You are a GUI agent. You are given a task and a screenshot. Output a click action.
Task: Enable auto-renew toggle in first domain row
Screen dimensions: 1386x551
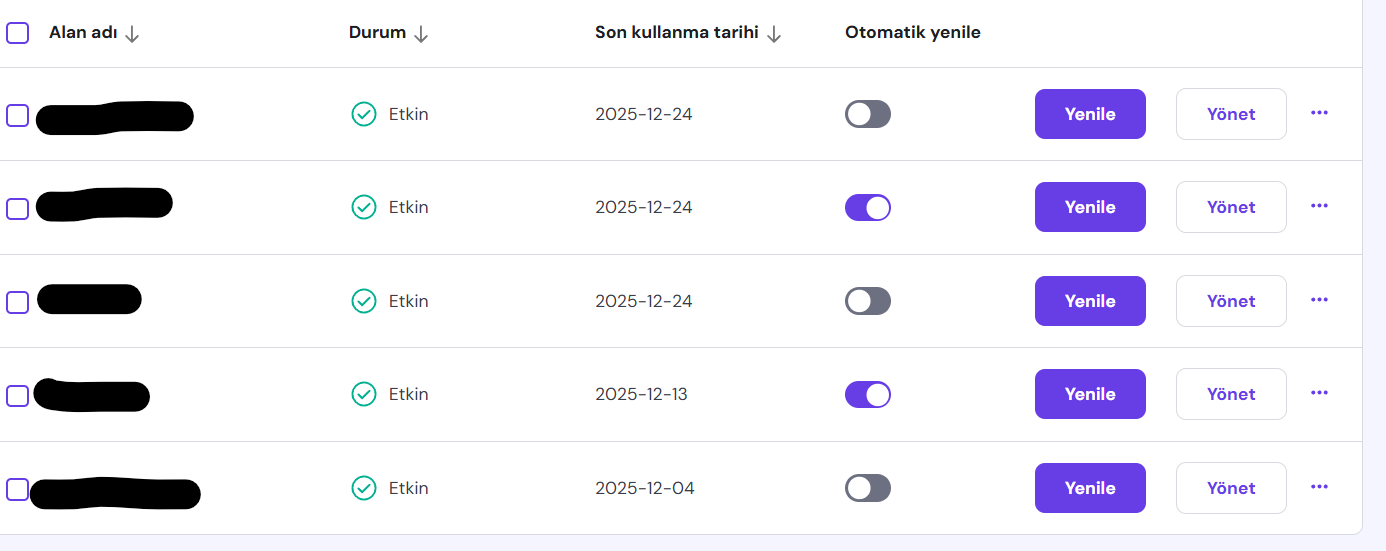867,114
